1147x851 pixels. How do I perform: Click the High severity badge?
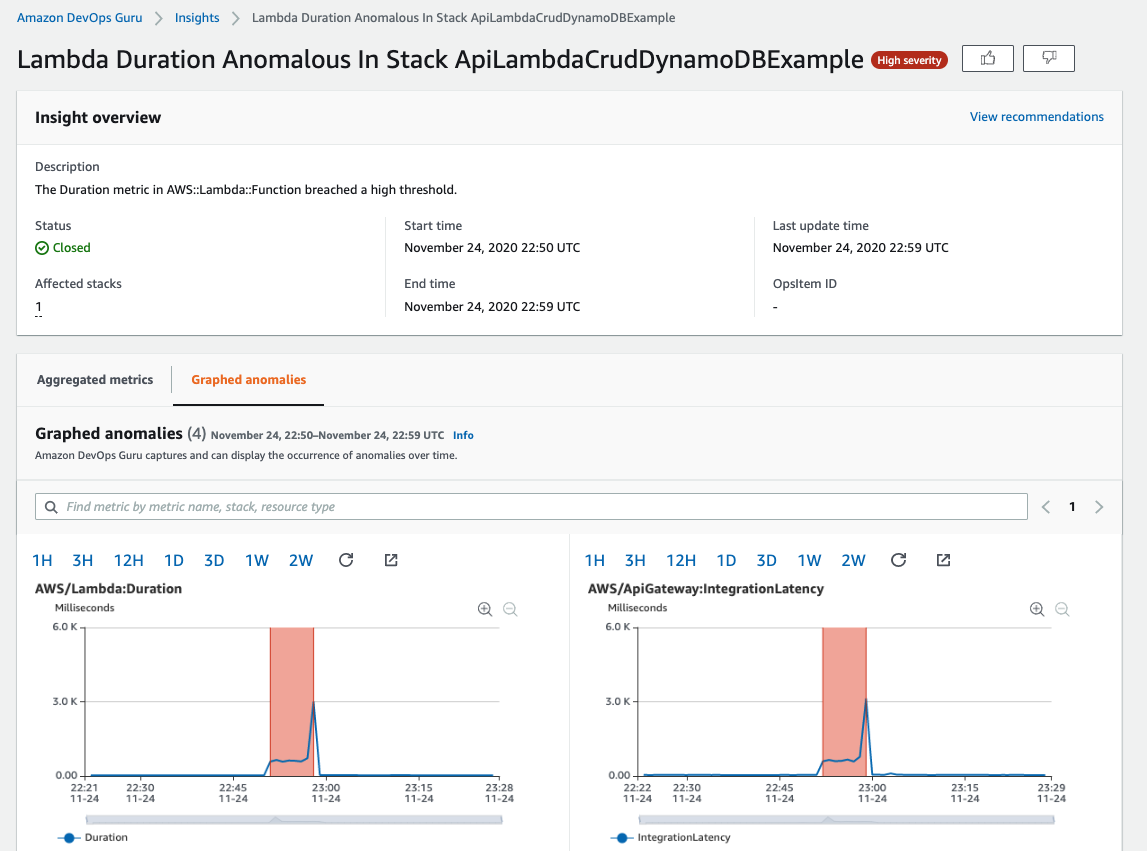click(909, 60)
